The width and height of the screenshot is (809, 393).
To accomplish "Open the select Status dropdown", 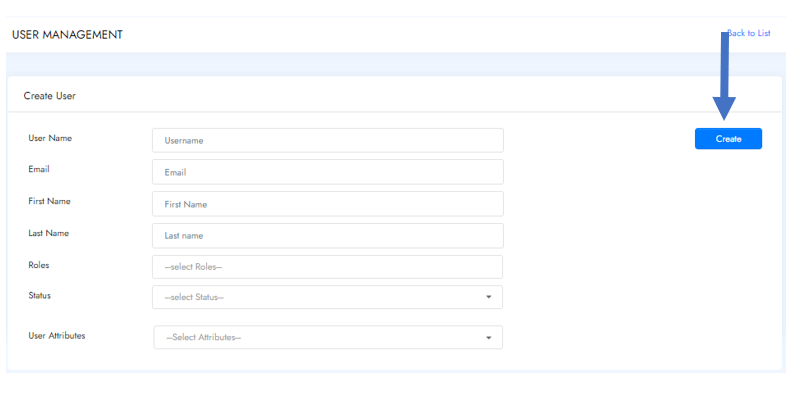I will pos(328,297).
